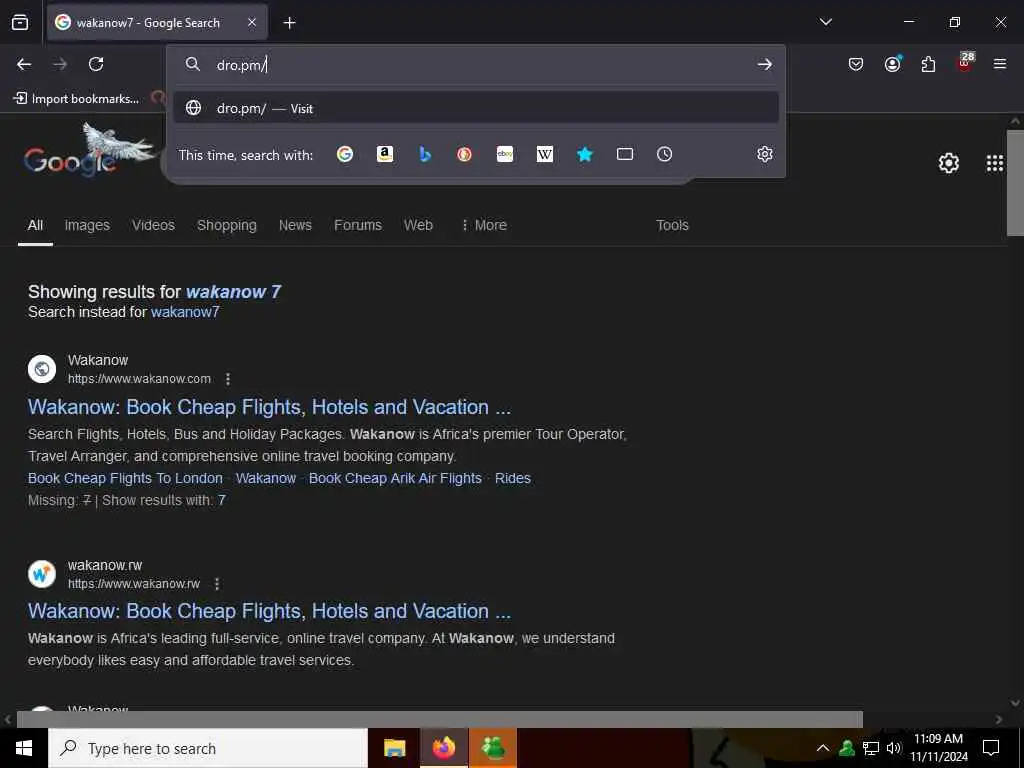The height and width of the screenshot is (768, 1024).
Task: Search this time with Google
Action: click(x=345, y=154)
